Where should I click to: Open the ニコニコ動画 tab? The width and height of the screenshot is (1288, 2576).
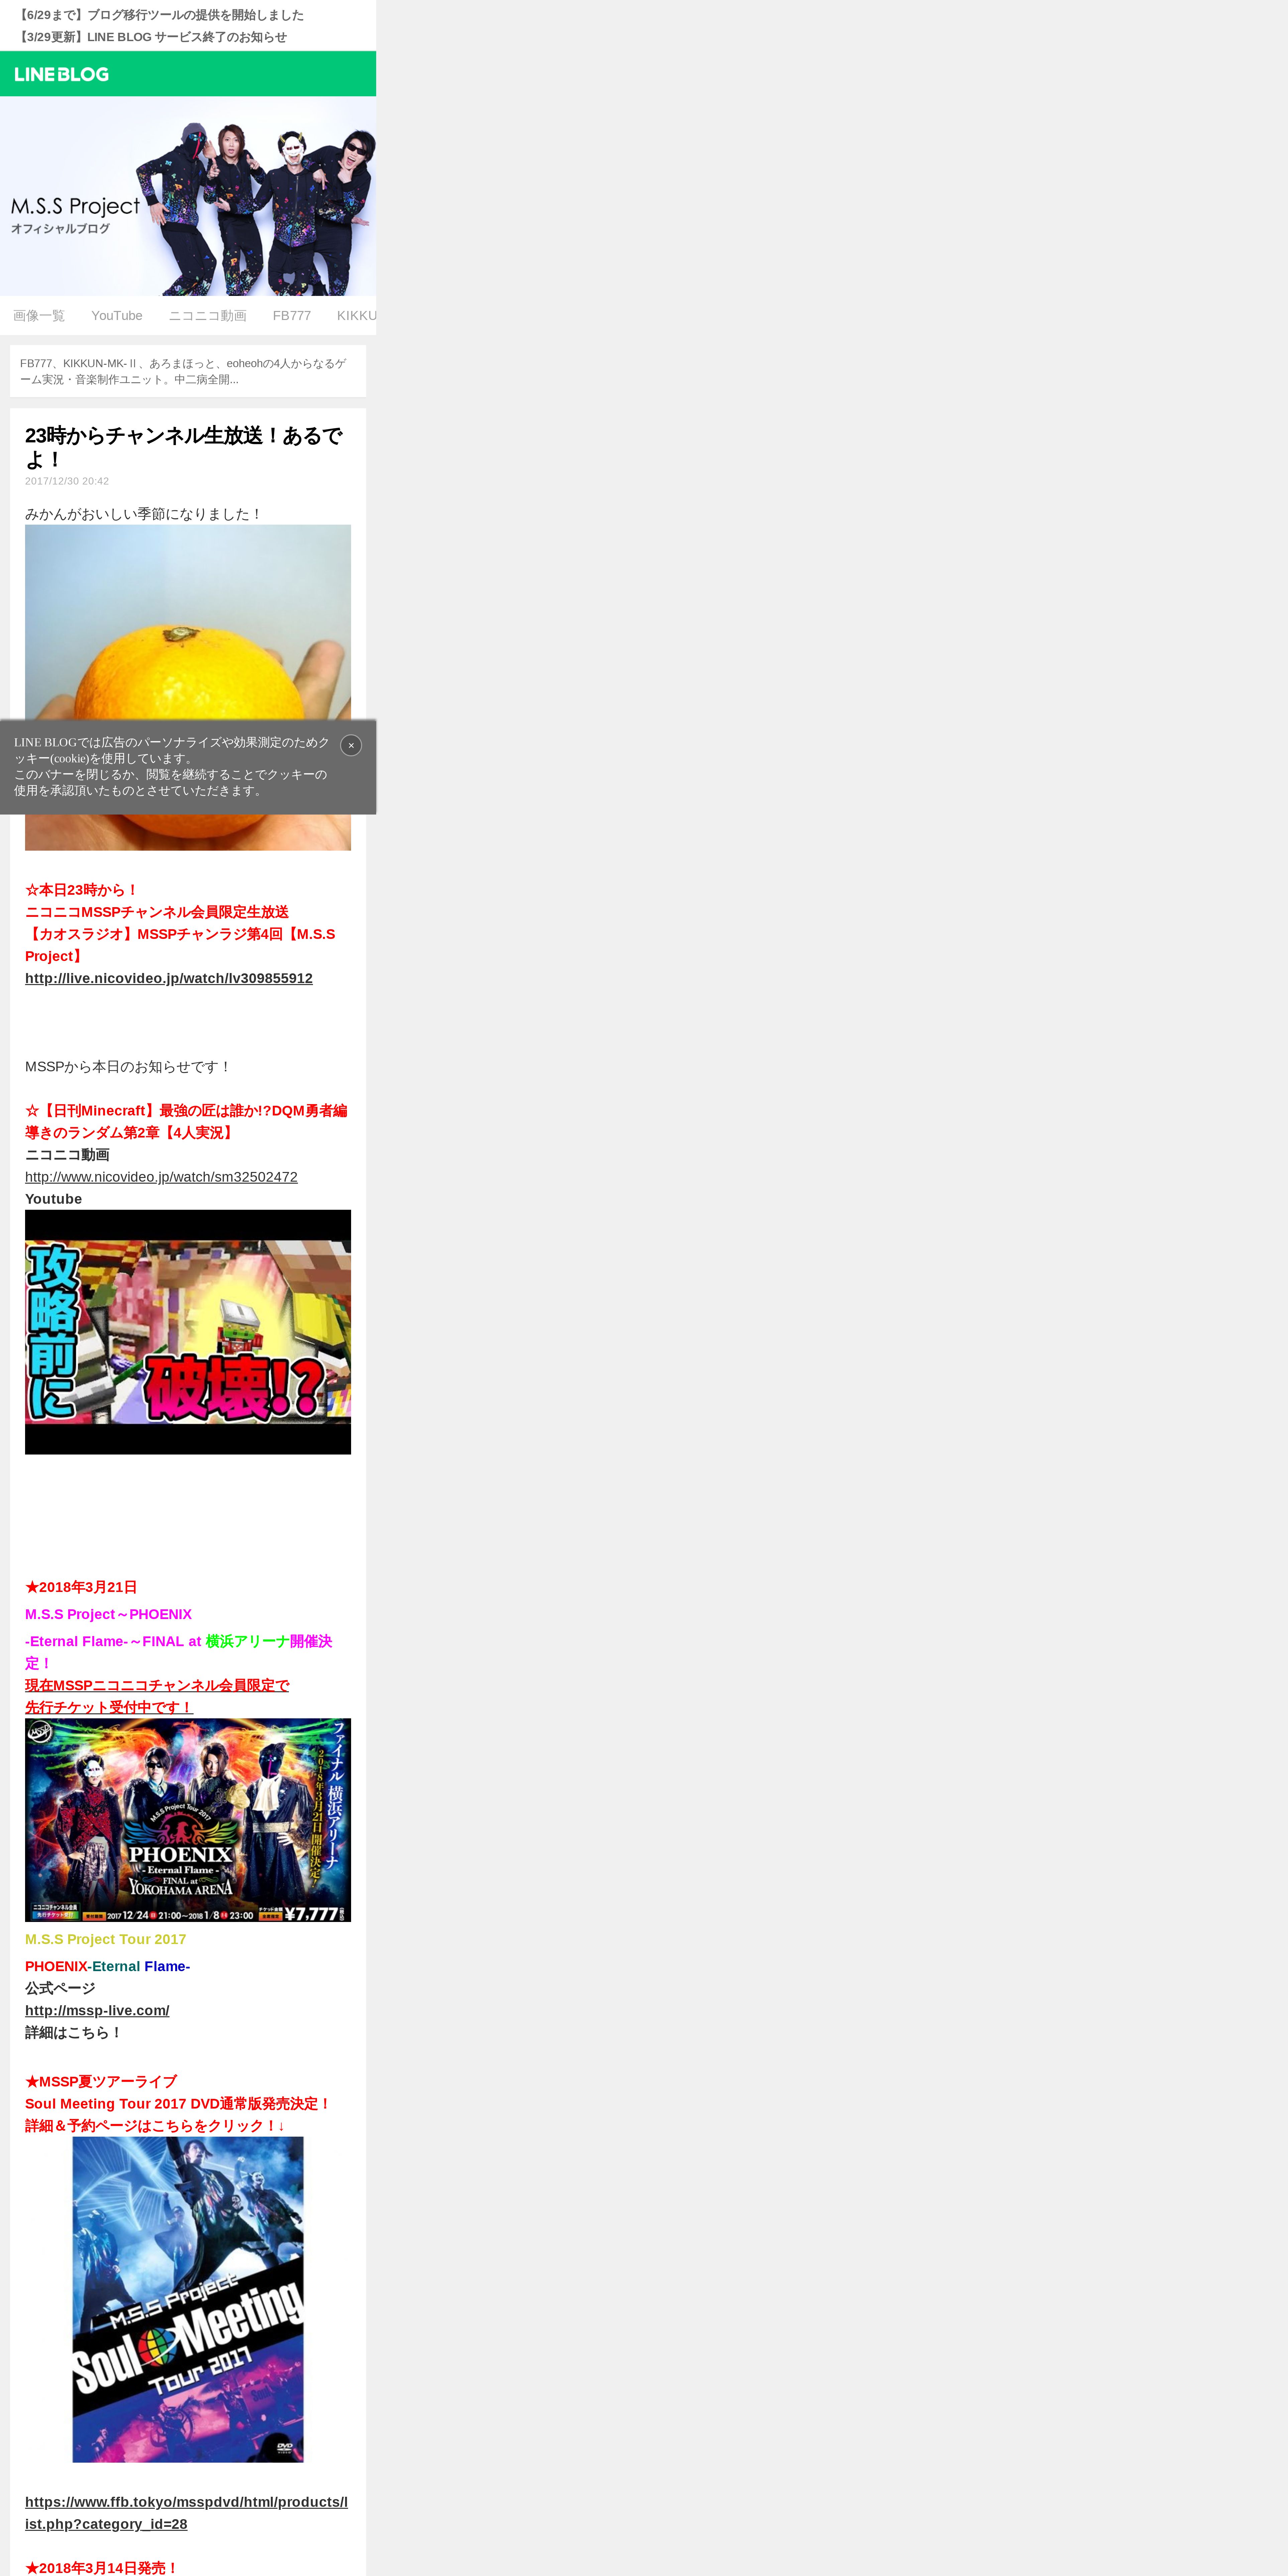[207, 316]
